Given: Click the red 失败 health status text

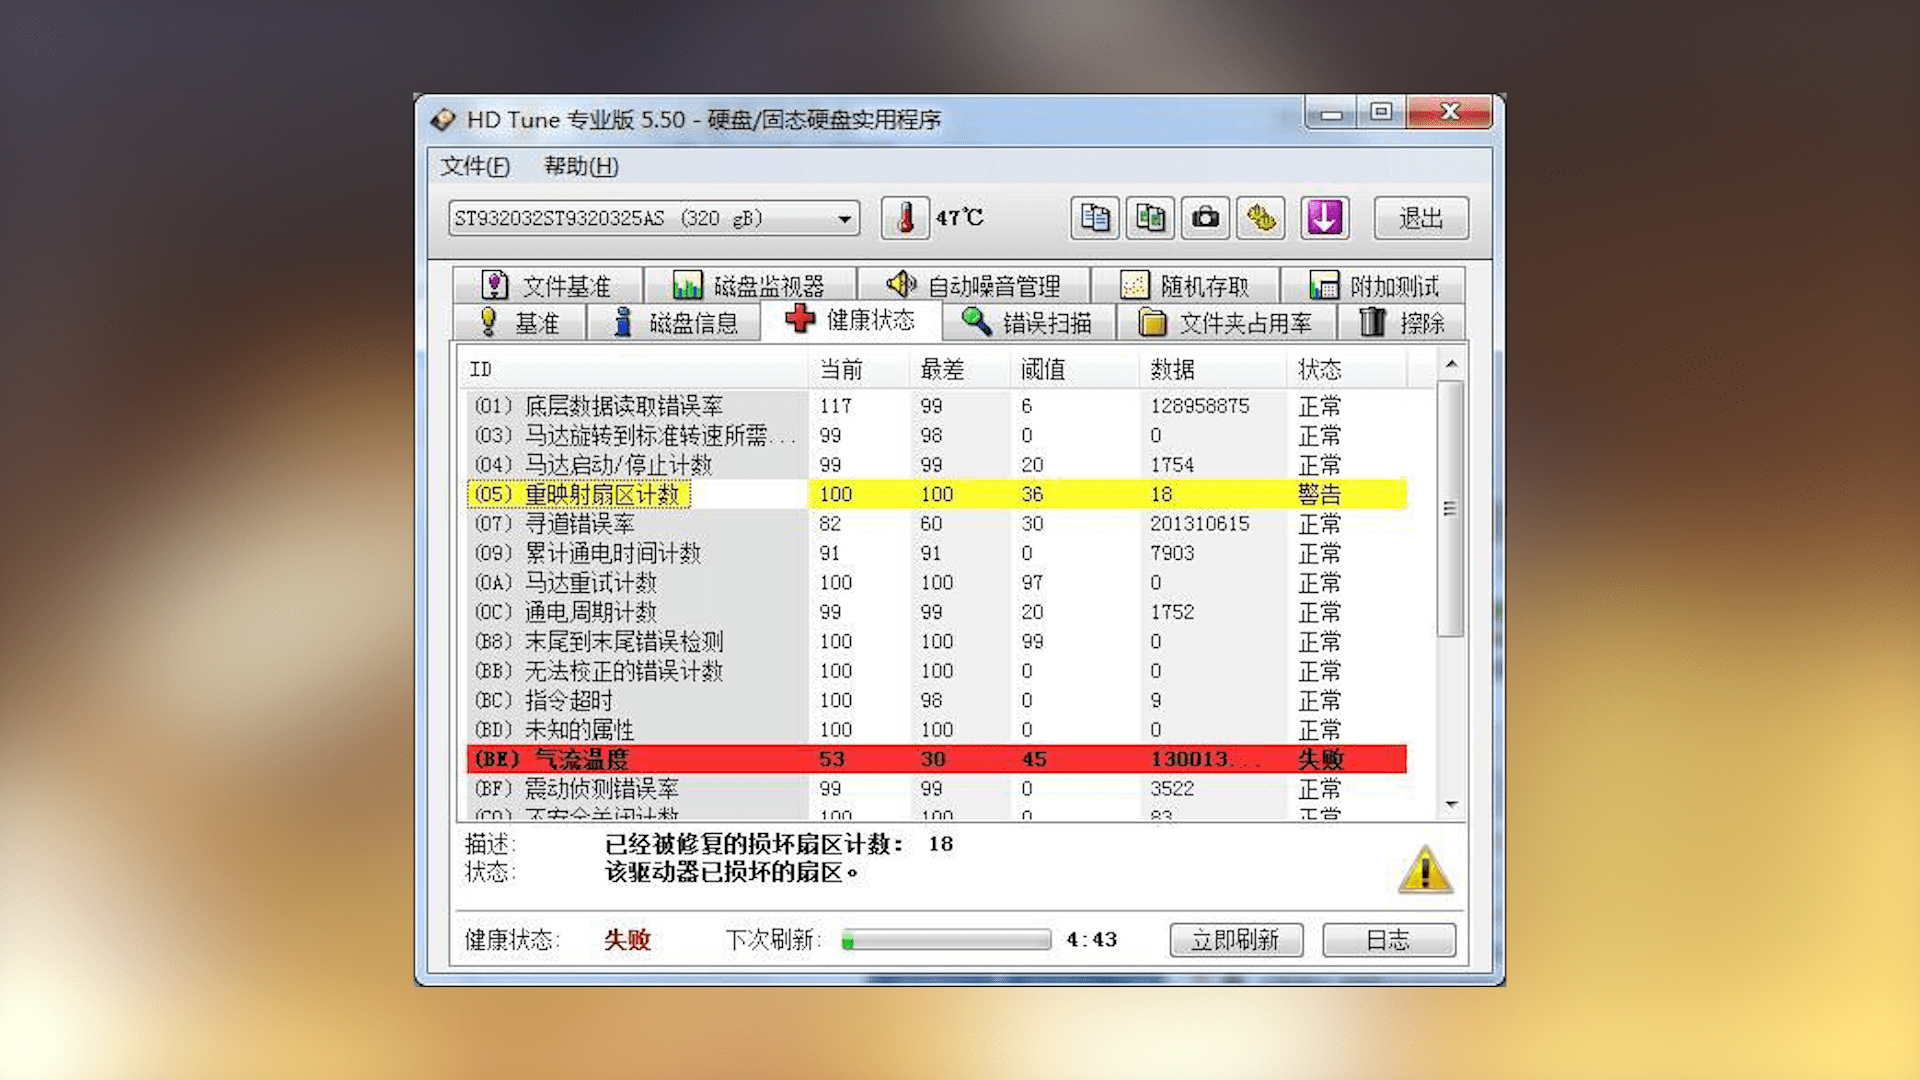Looking at the screenshot, I should [x=627, y=940].
